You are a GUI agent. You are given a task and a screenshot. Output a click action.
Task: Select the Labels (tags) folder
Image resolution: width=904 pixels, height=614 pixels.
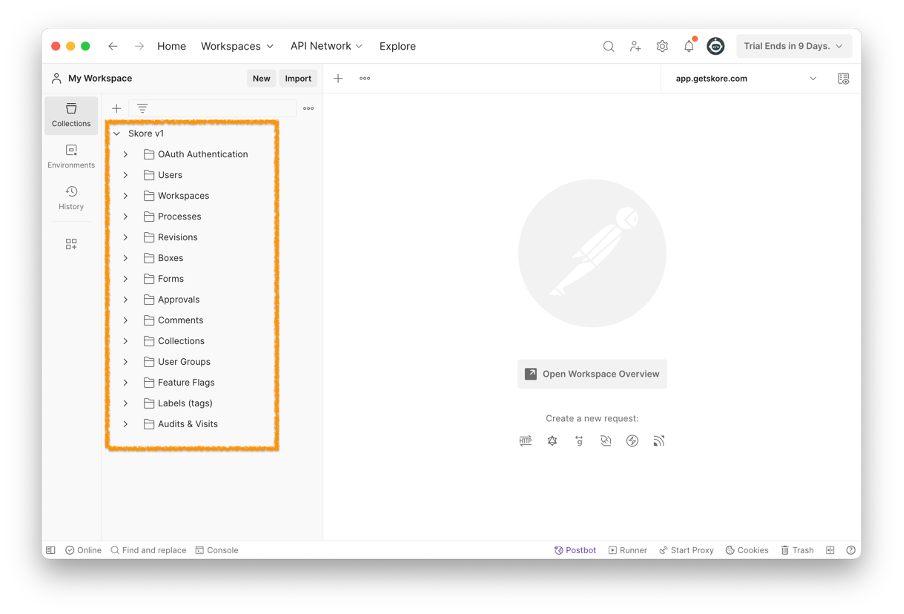coord(185,404)
